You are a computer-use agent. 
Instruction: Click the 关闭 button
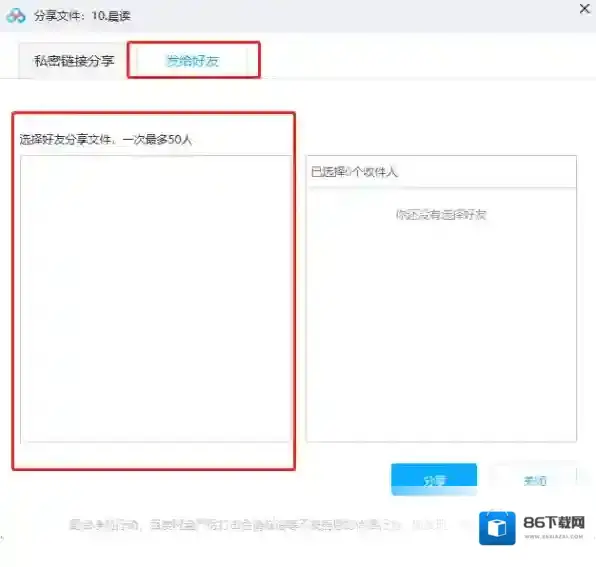pos(534,480)
